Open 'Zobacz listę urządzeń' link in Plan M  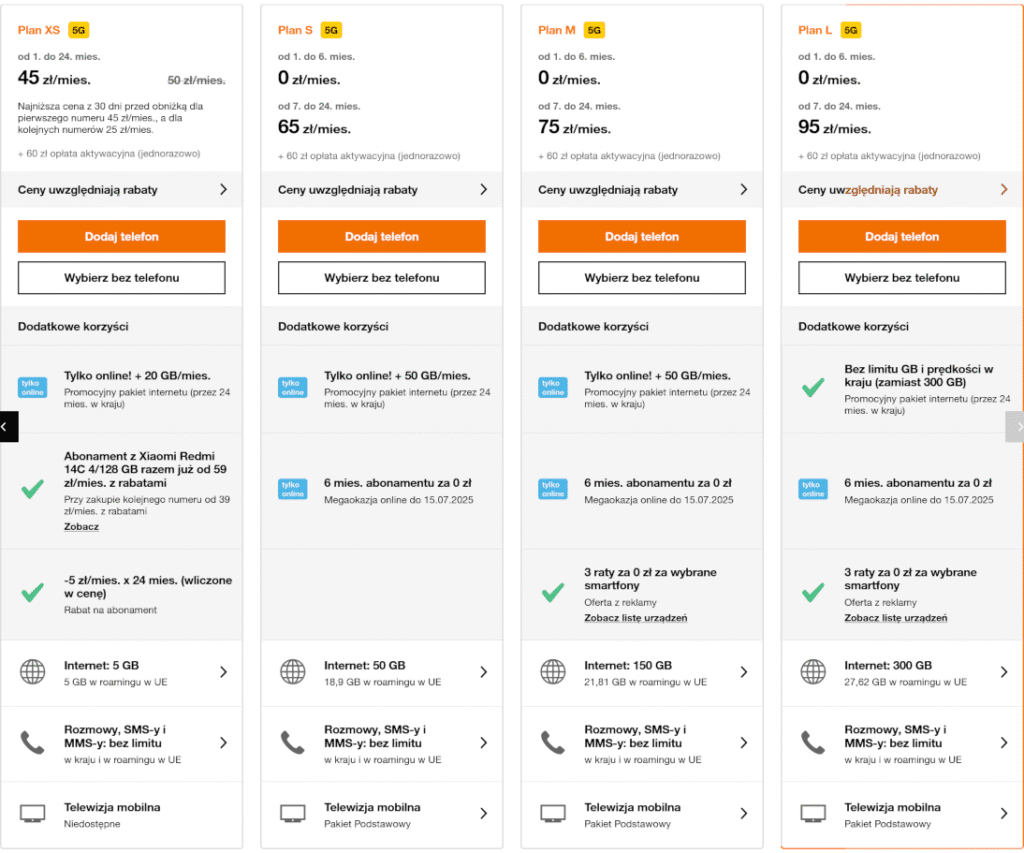tap(635, 618)
